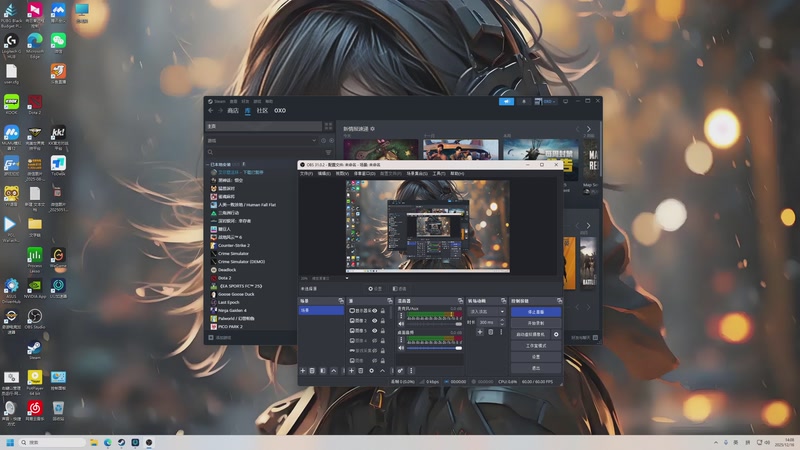Screen dimensions: 800x450
Task: Open OBS Settings button in Controls
Action: 536,357
